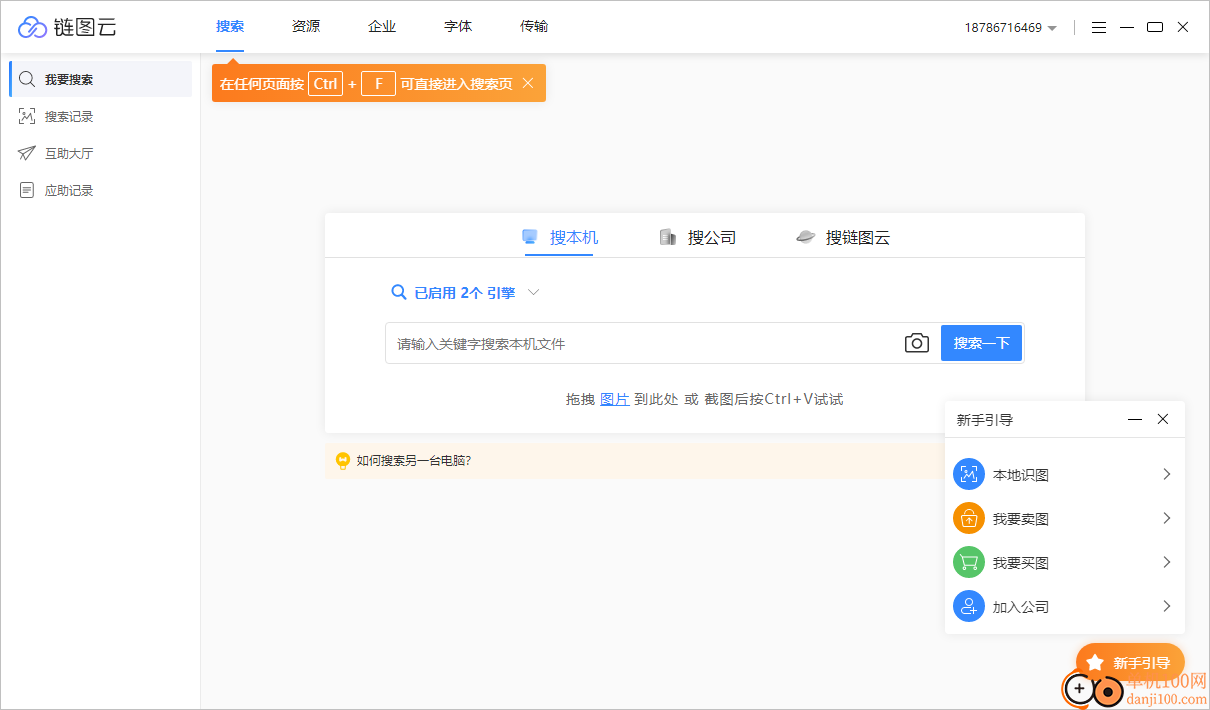Open the account dropdown next to 18786716469
Viewport: 1210px width, 710px height.
pyautogui.click(x=1050, y=27)
